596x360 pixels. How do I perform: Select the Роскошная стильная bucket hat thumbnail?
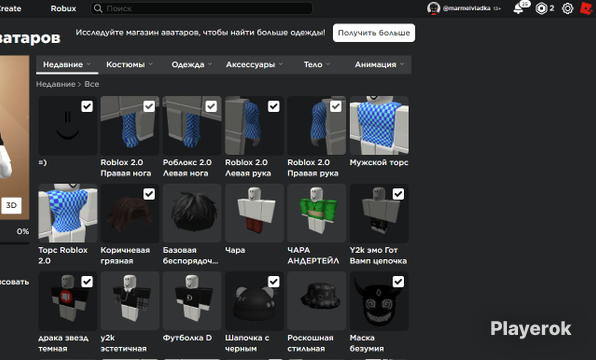(317, 301)
